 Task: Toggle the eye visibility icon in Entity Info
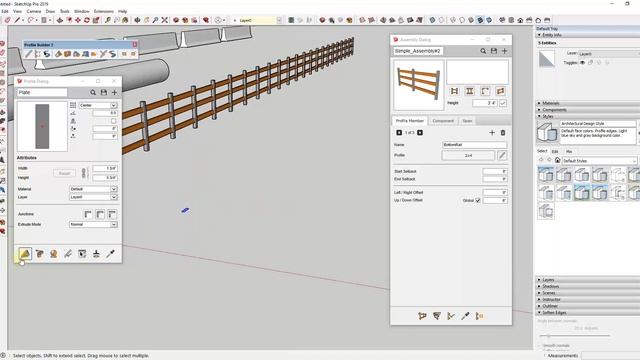pyautogui.click(x=582, y=63)
